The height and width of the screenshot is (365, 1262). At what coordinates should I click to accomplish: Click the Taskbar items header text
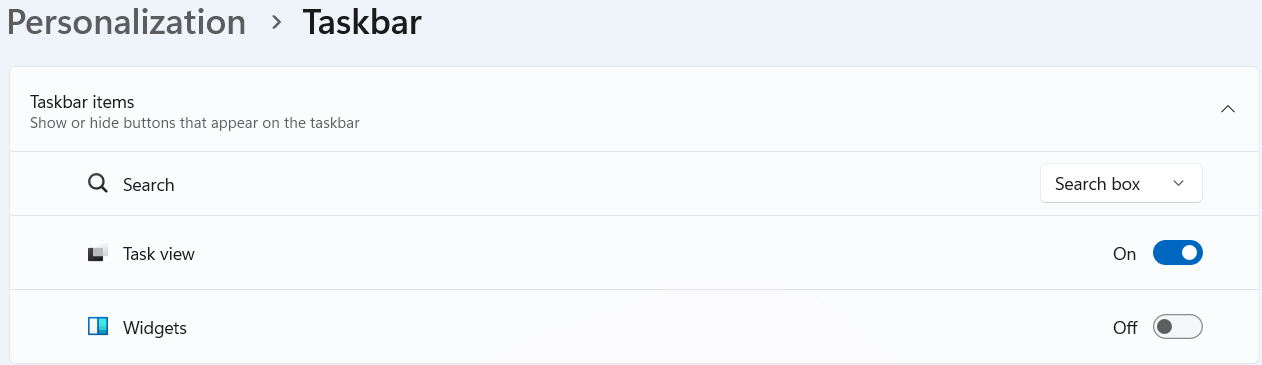(x=82, y=102)
